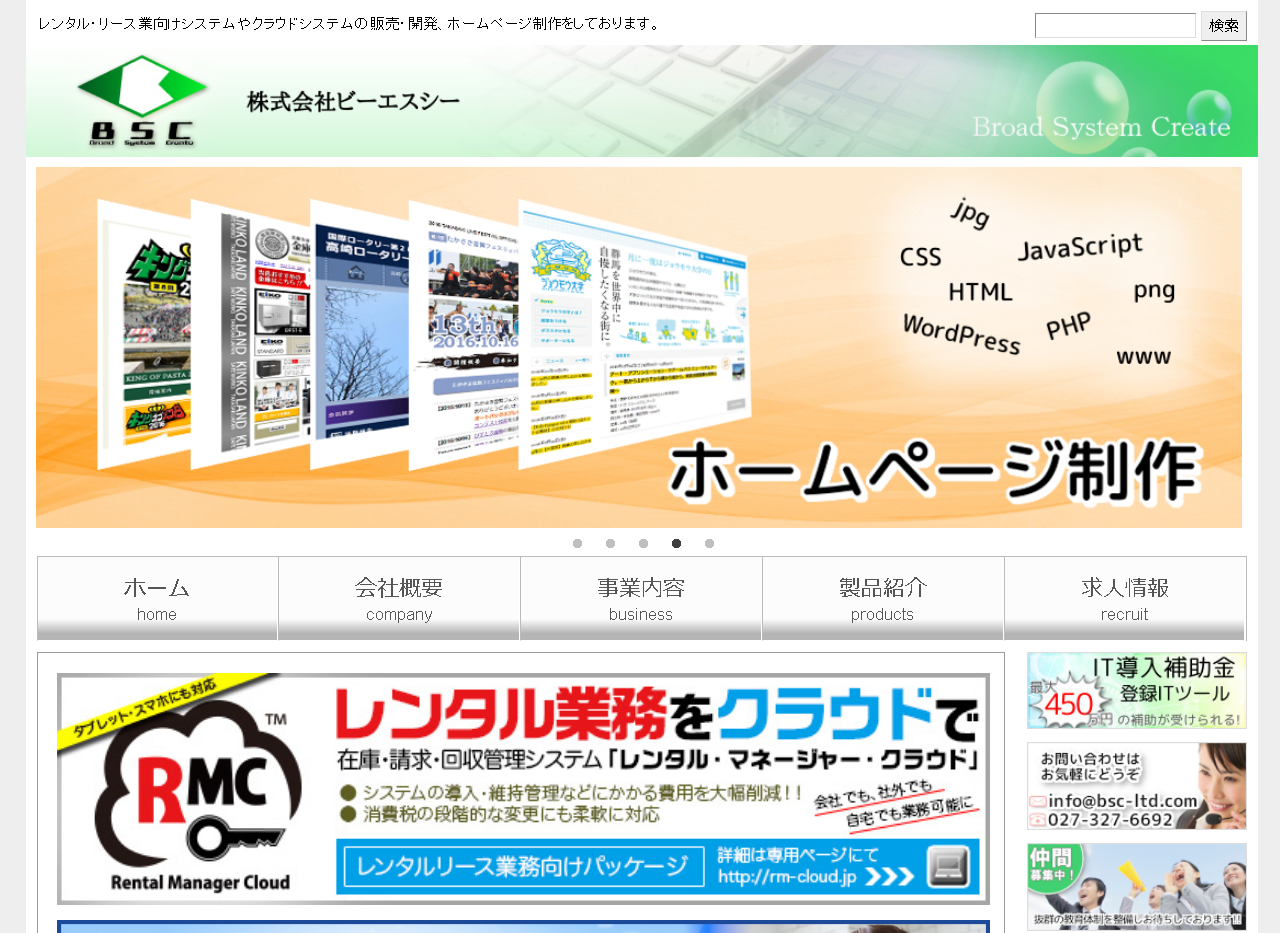Click the ホームページ制作 slideshow banner
Image resolution: width=1280 pixels, height=933 pixels.
tap(639, 347)
